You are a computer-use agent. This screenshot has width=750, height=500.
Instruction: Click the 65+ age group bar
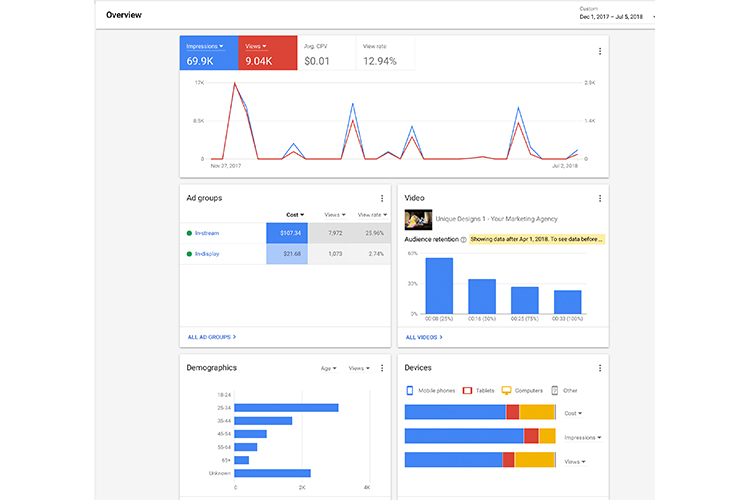pos(242,460)
